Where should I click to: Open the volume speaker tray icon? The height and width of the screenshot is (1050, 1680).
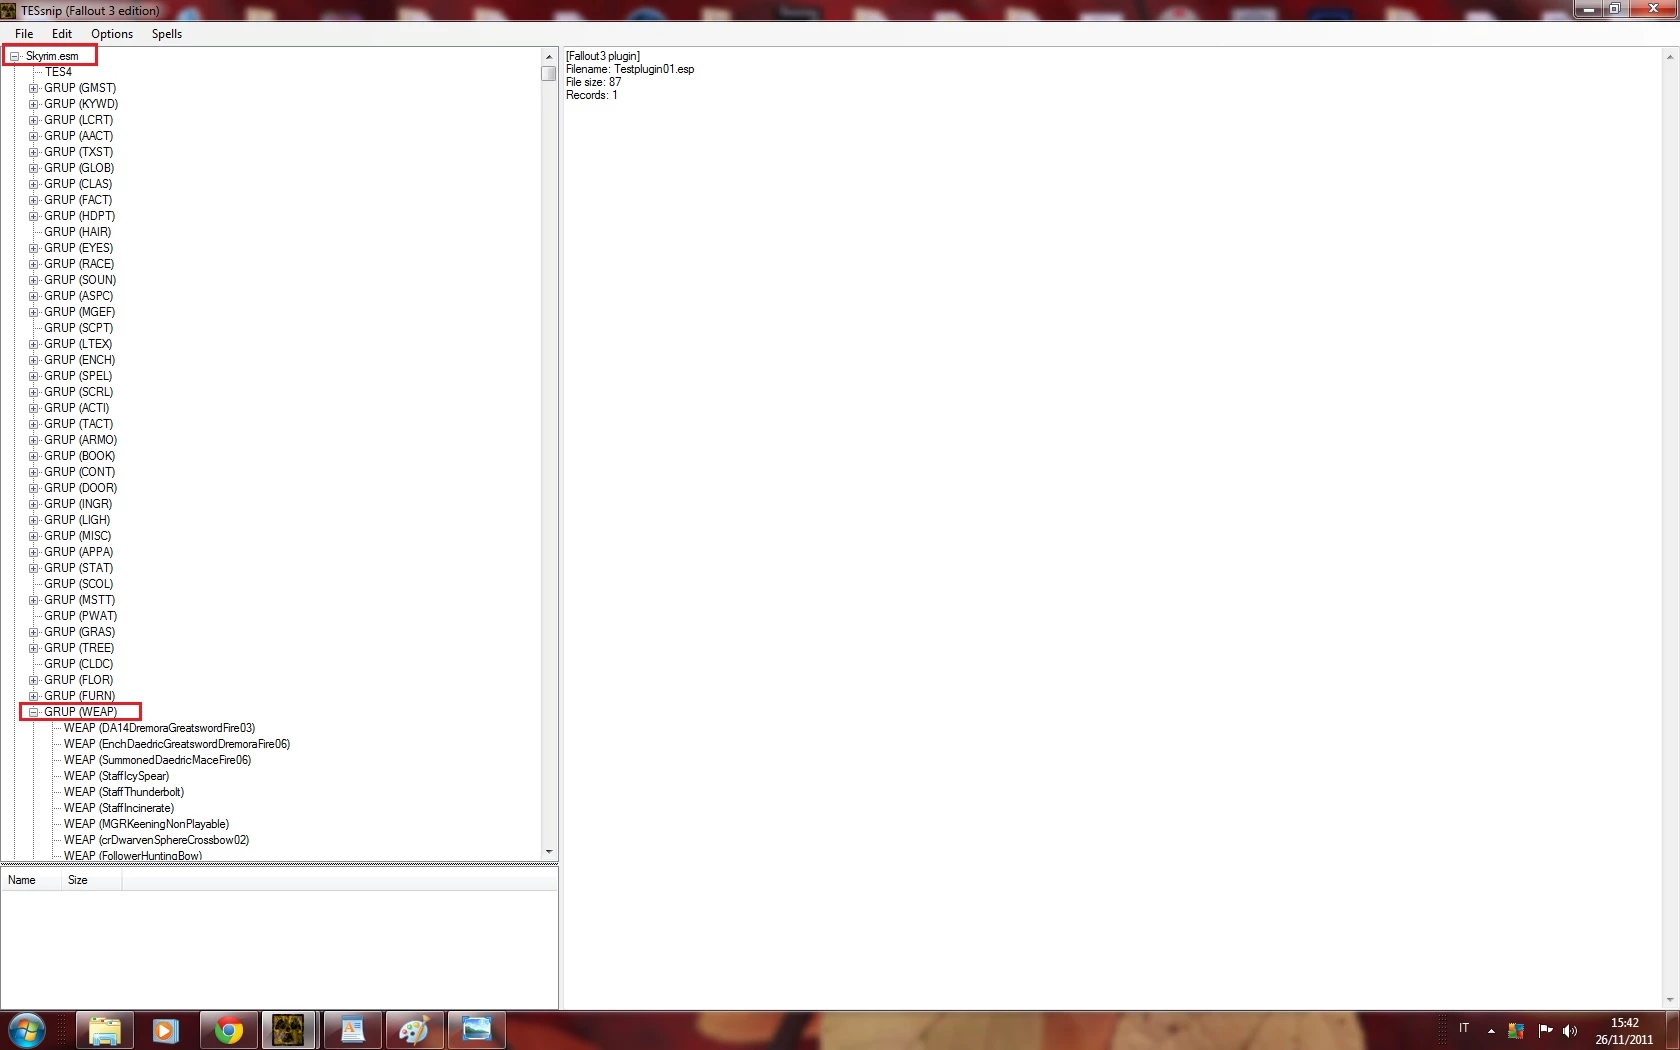click(x=1569, y=1031)
